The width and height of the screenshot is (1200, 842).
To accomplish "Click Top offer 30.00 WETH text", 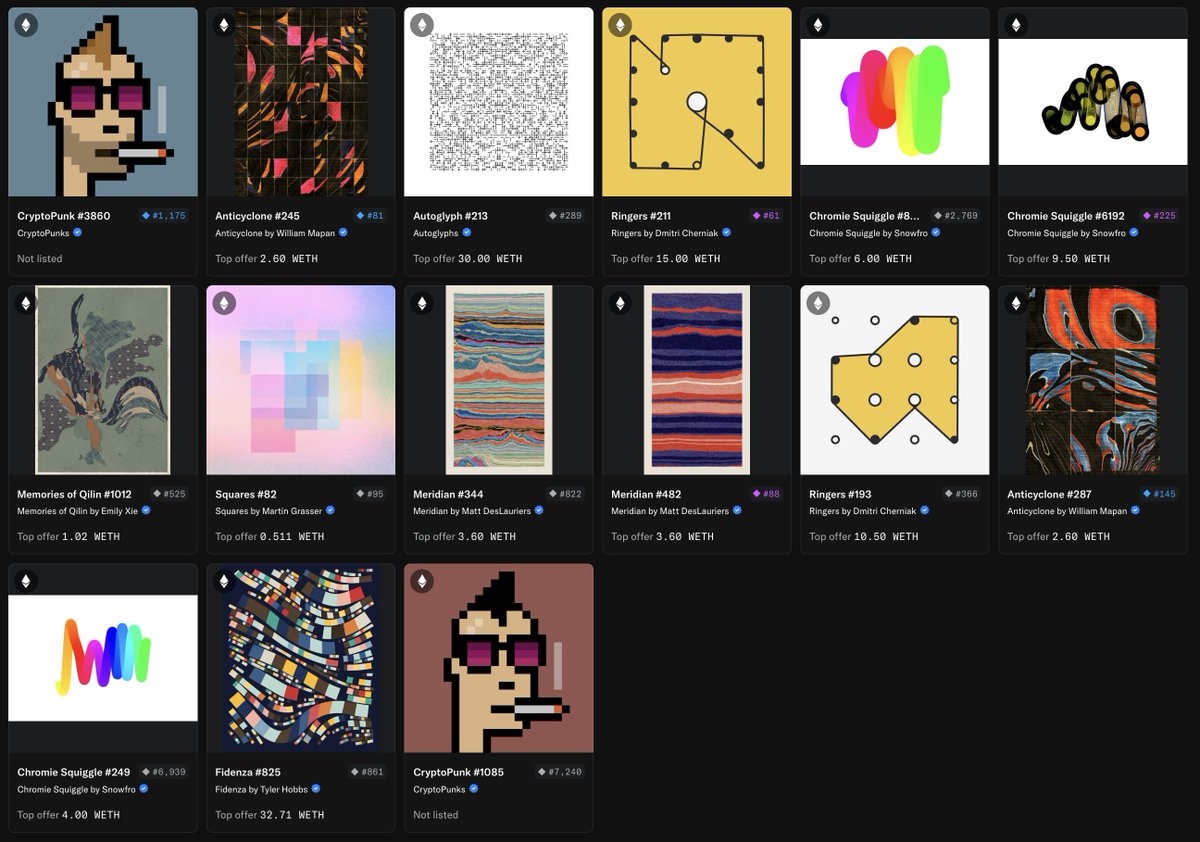I will (468, 259).
